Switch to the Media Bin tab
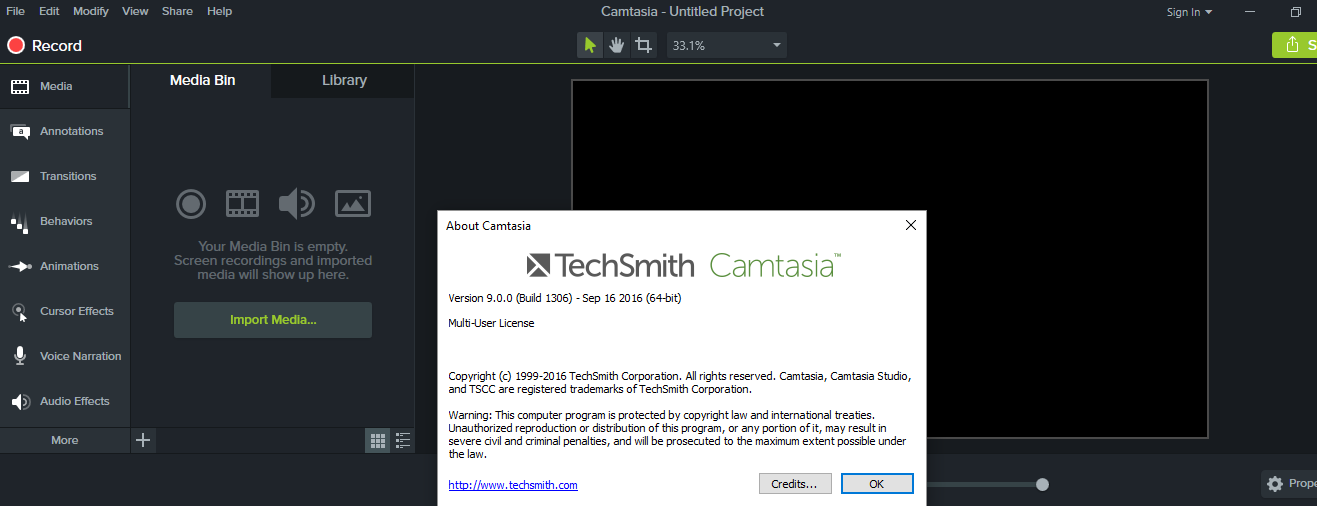Viewport: 1317px width, 506px height. 202,80
